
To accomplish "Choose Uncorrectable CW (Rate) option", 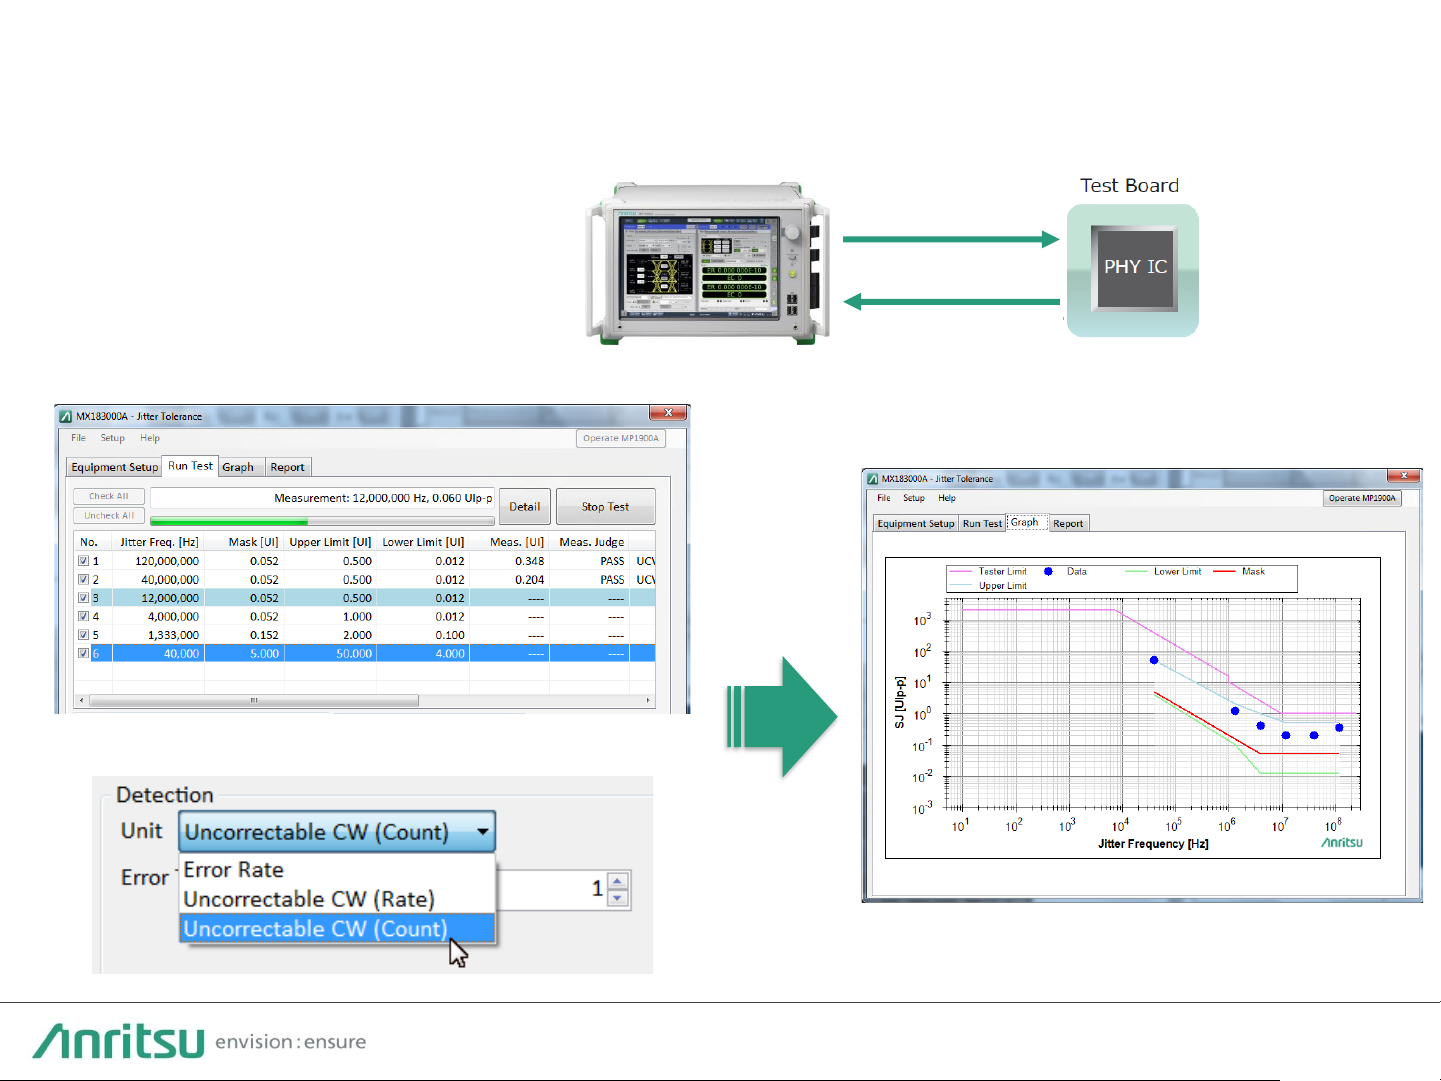I will [x=337, y=899].
